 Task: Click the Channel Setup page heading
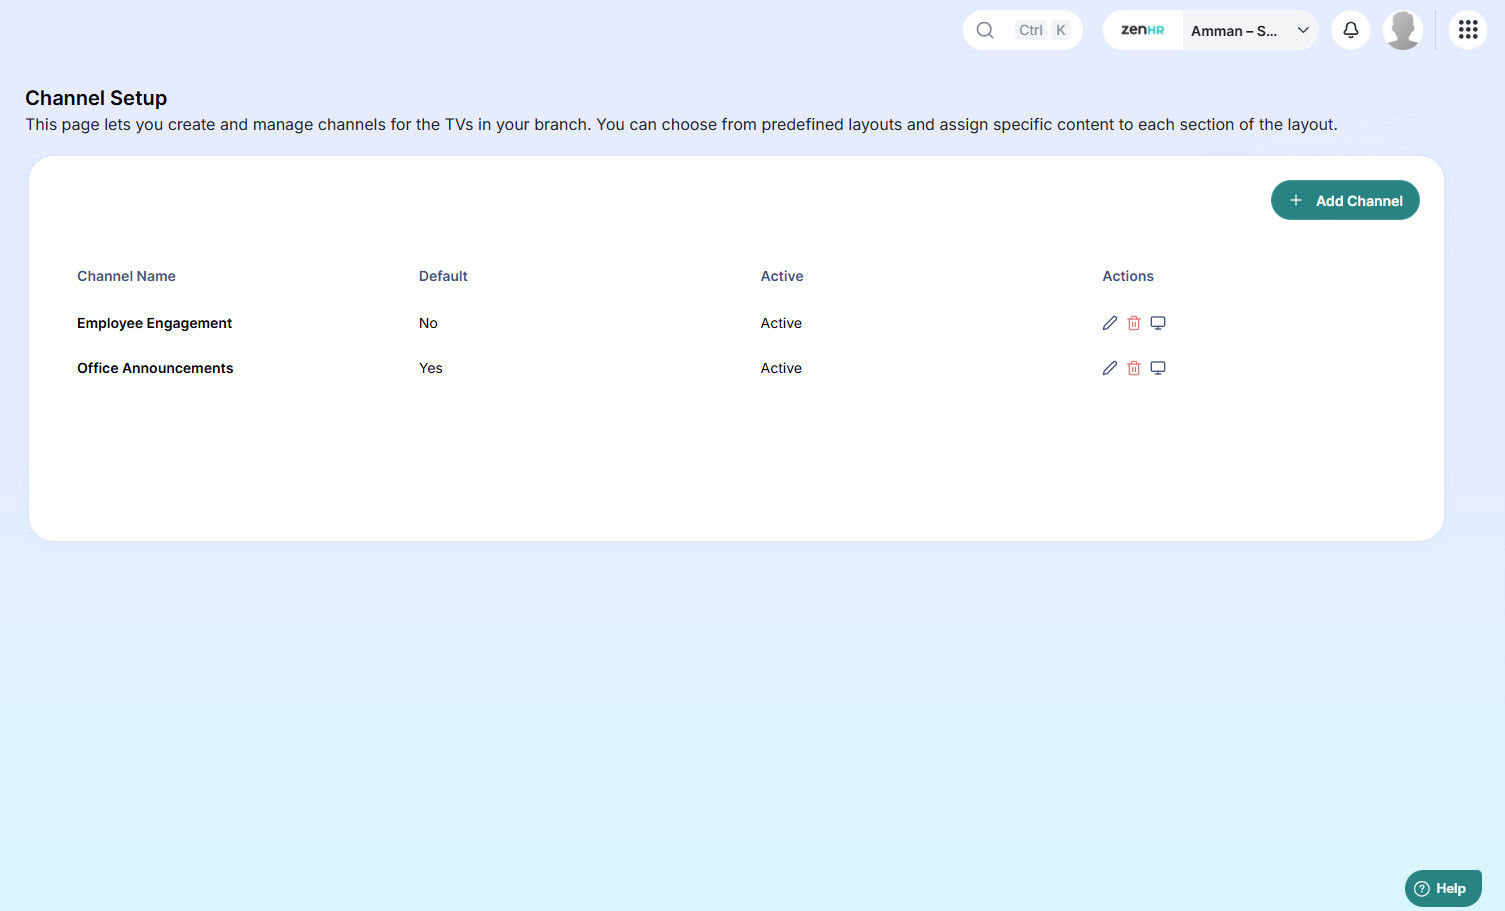tap(96, 98)
